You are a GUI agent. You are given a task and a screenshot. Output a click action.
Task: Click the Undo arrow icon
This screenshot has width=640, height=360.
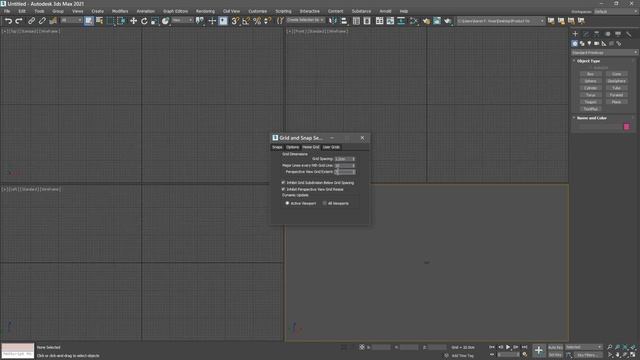coord(8,21)
